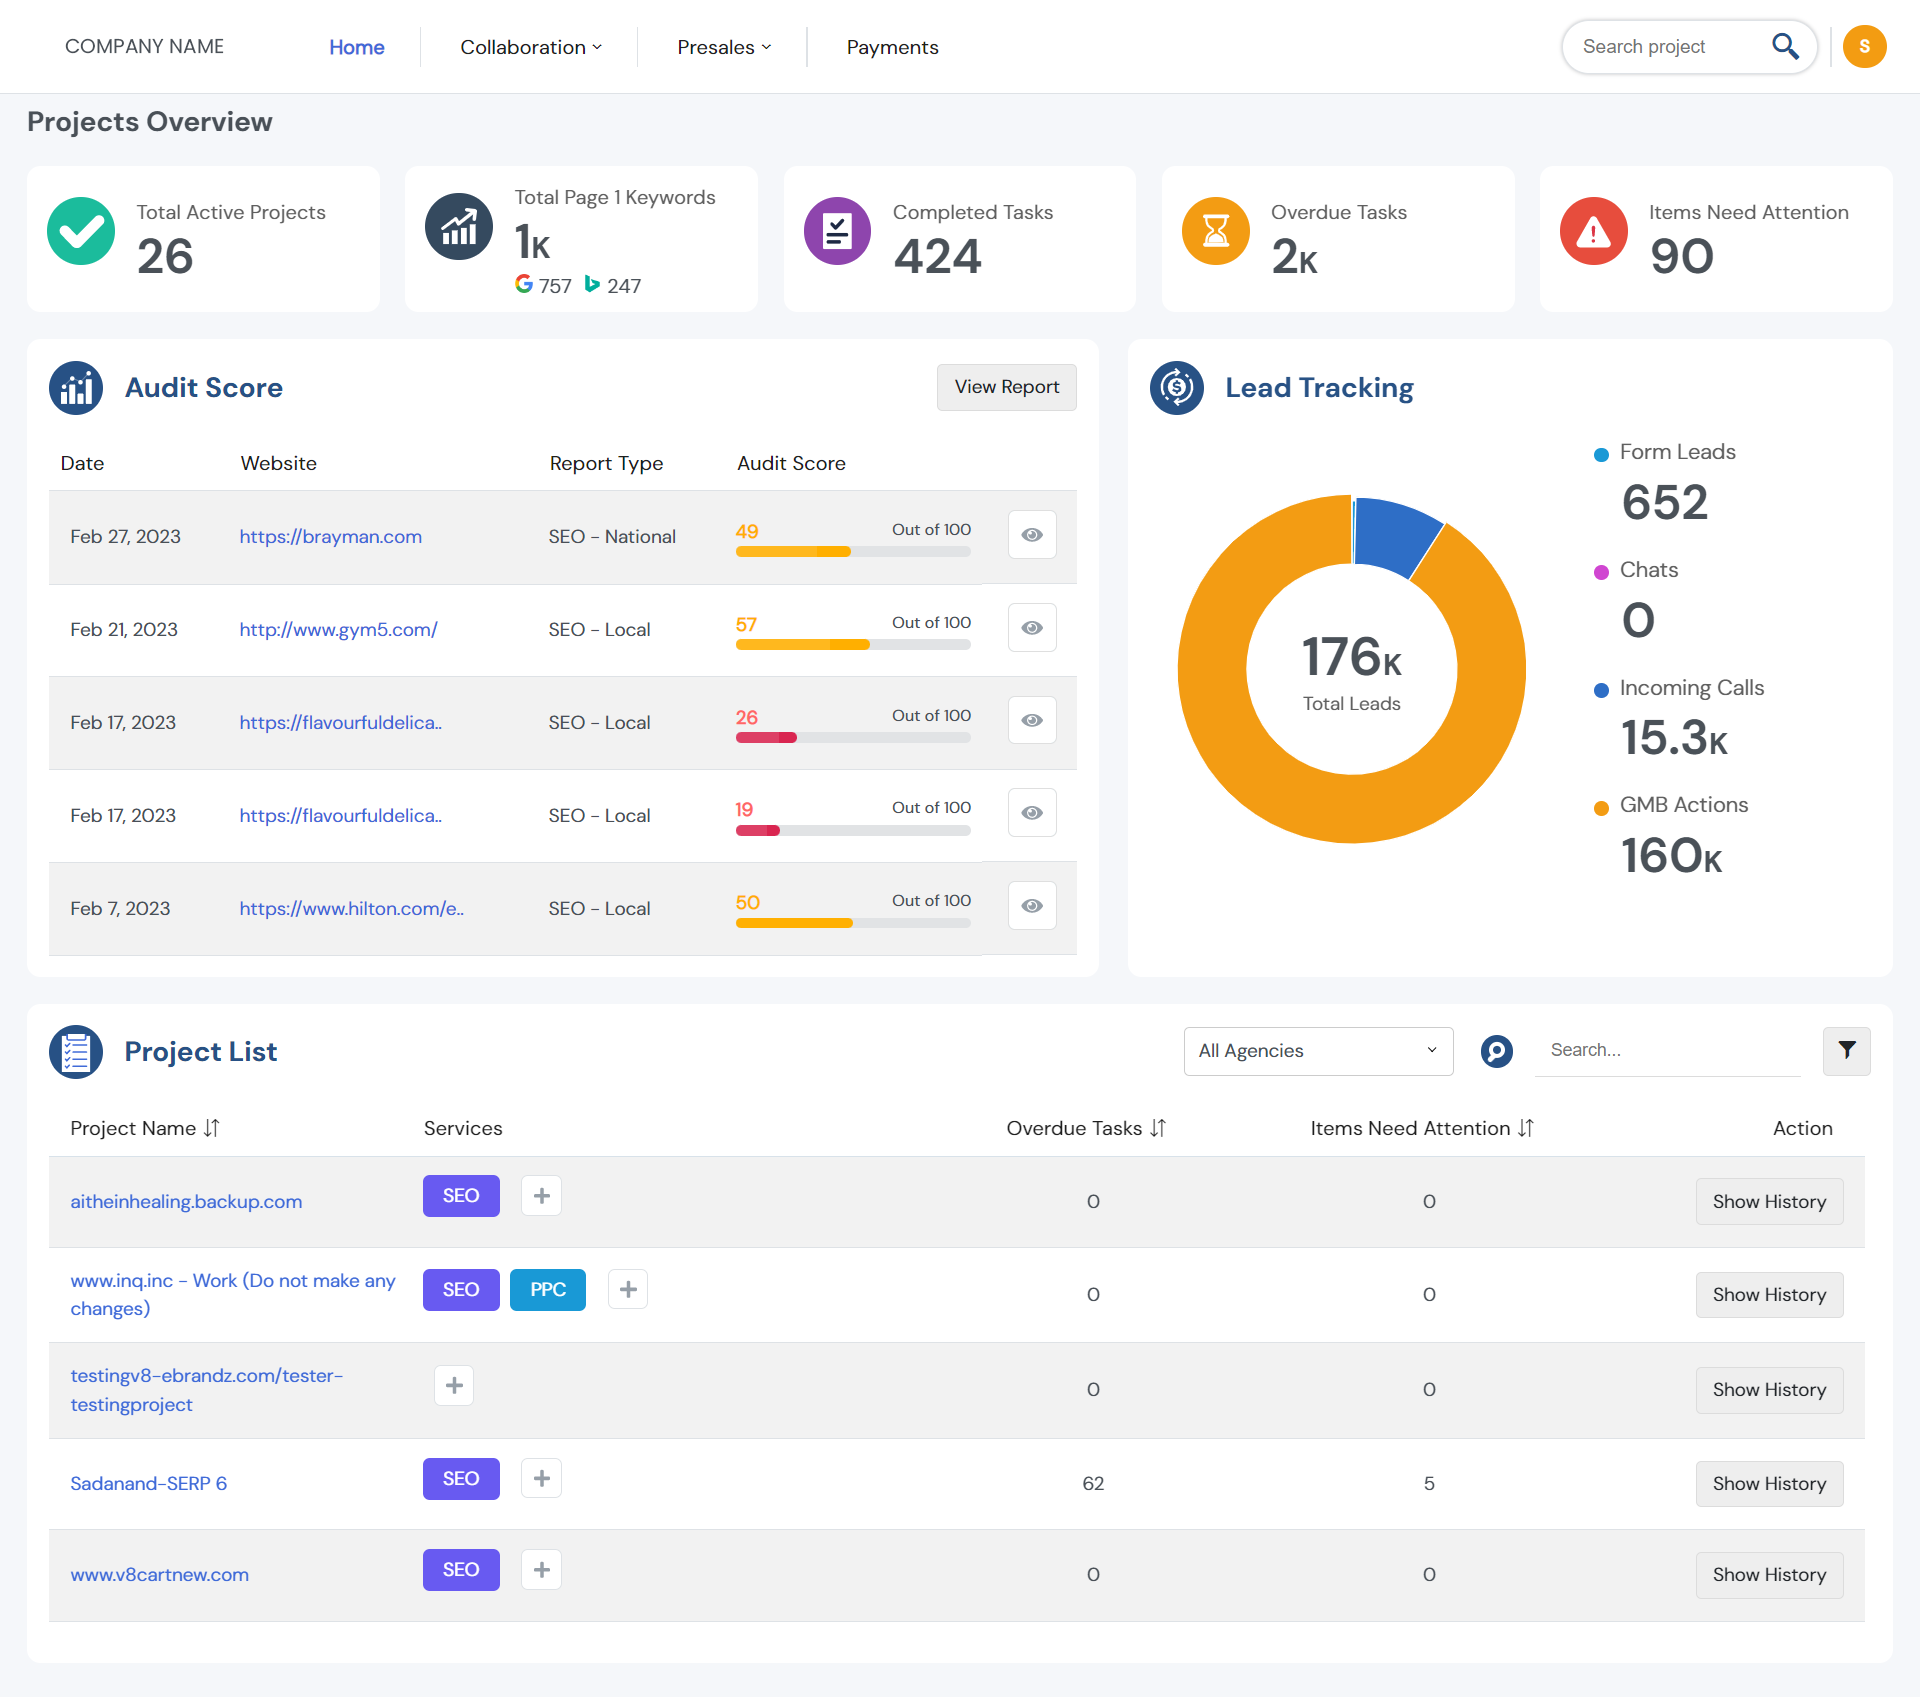
Task: Go to the Home menu item
Action: [x=357, y=47]
